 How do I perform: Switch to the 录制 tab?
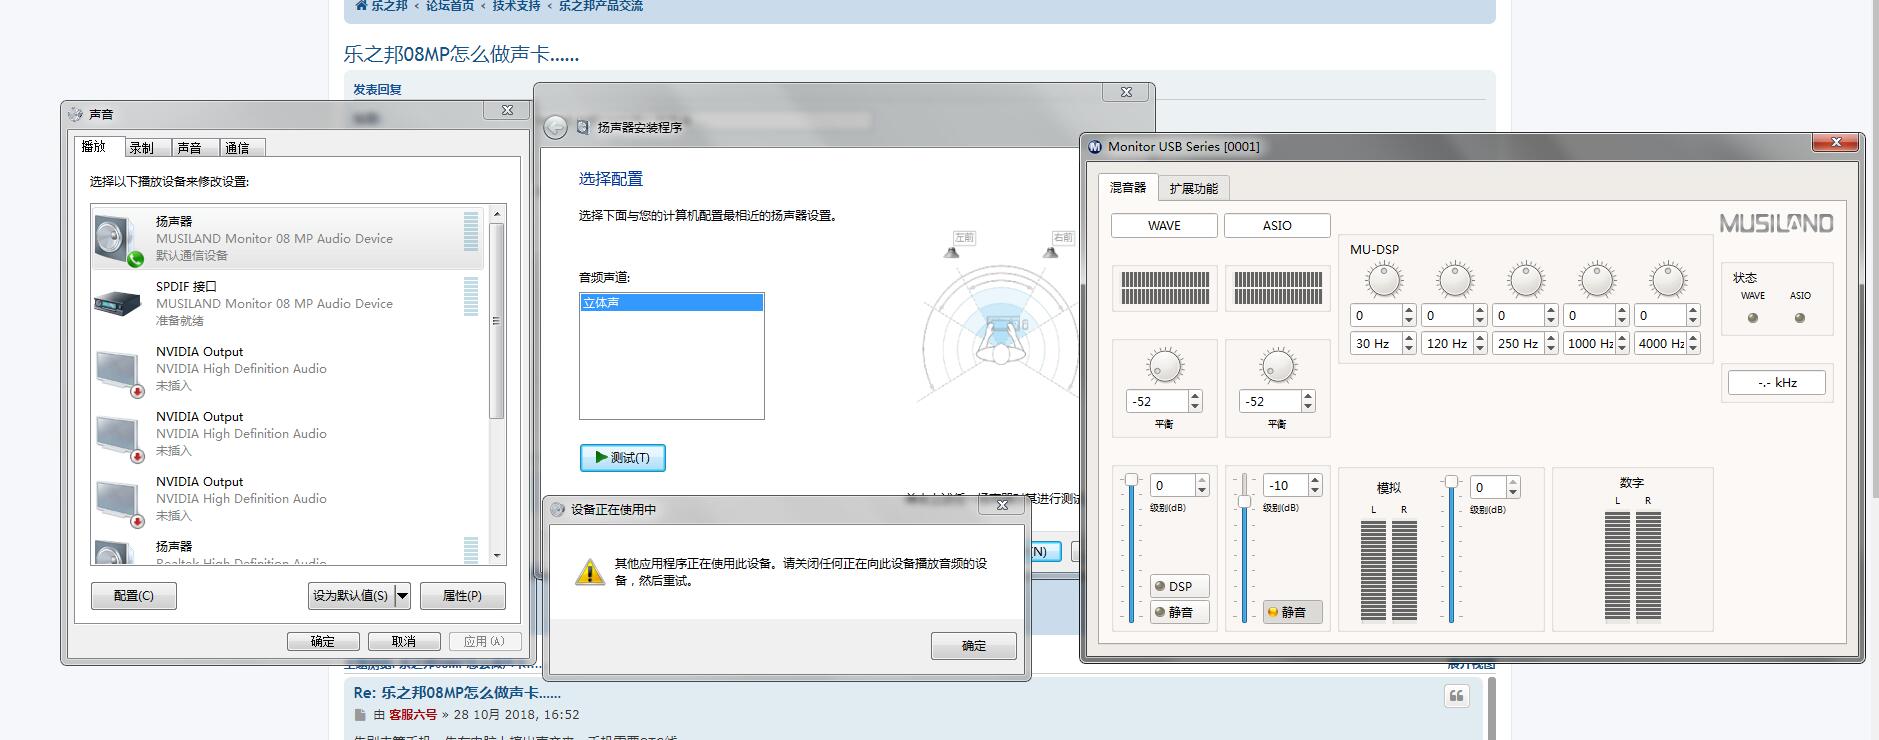pos(142,148)
